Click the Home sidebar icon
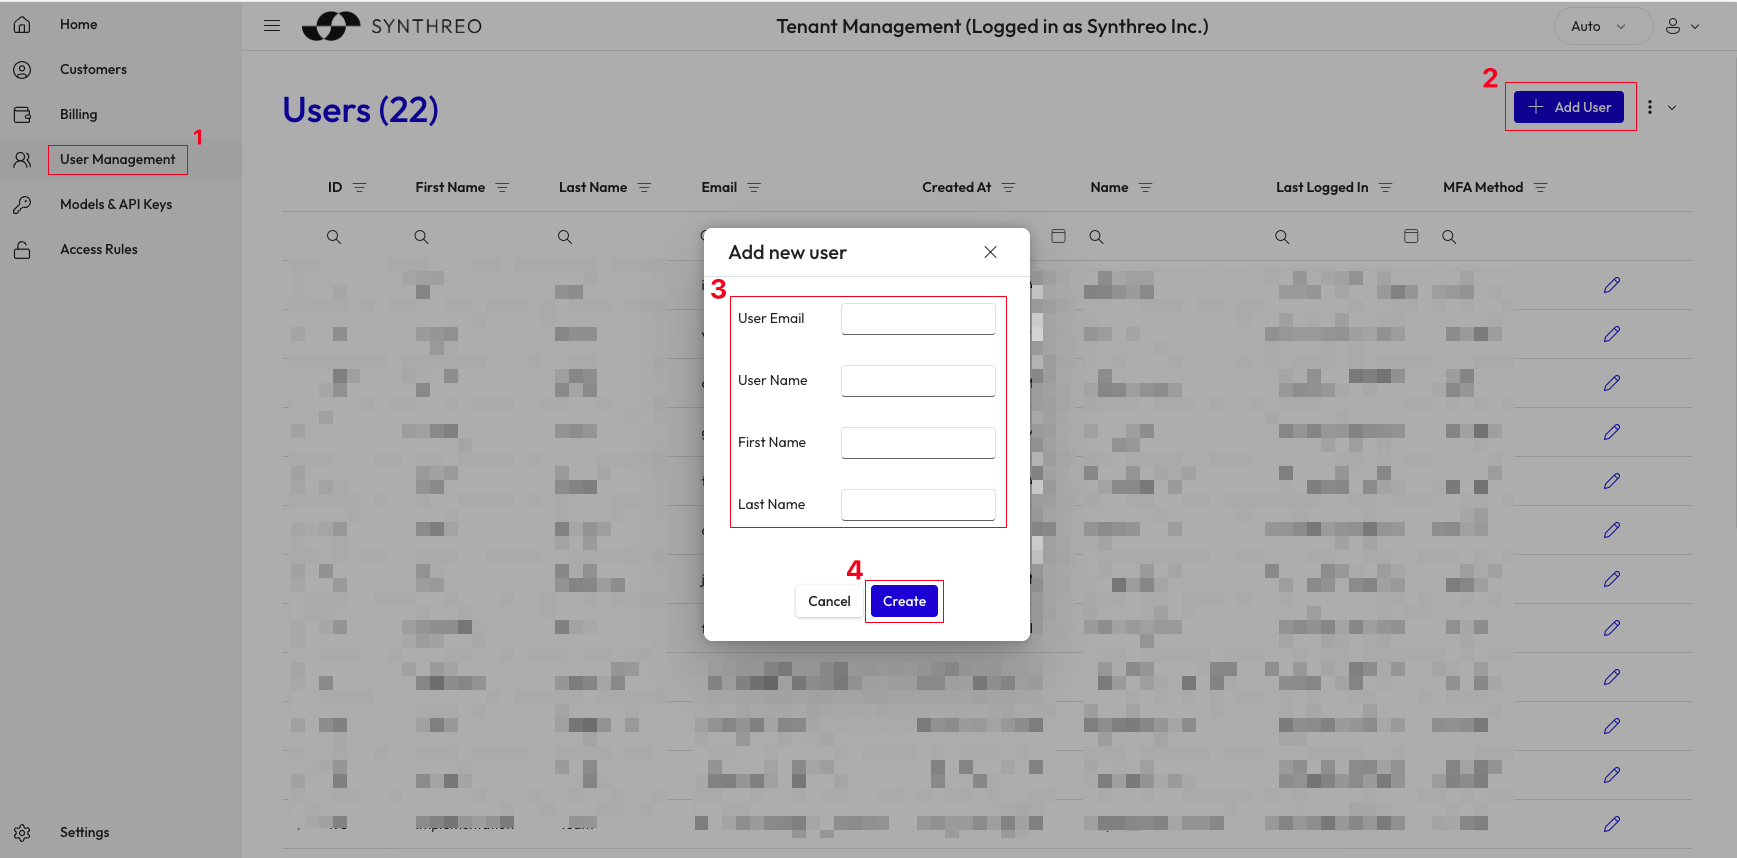Viewport: 1737px width, 858px height. coord(22,25)
